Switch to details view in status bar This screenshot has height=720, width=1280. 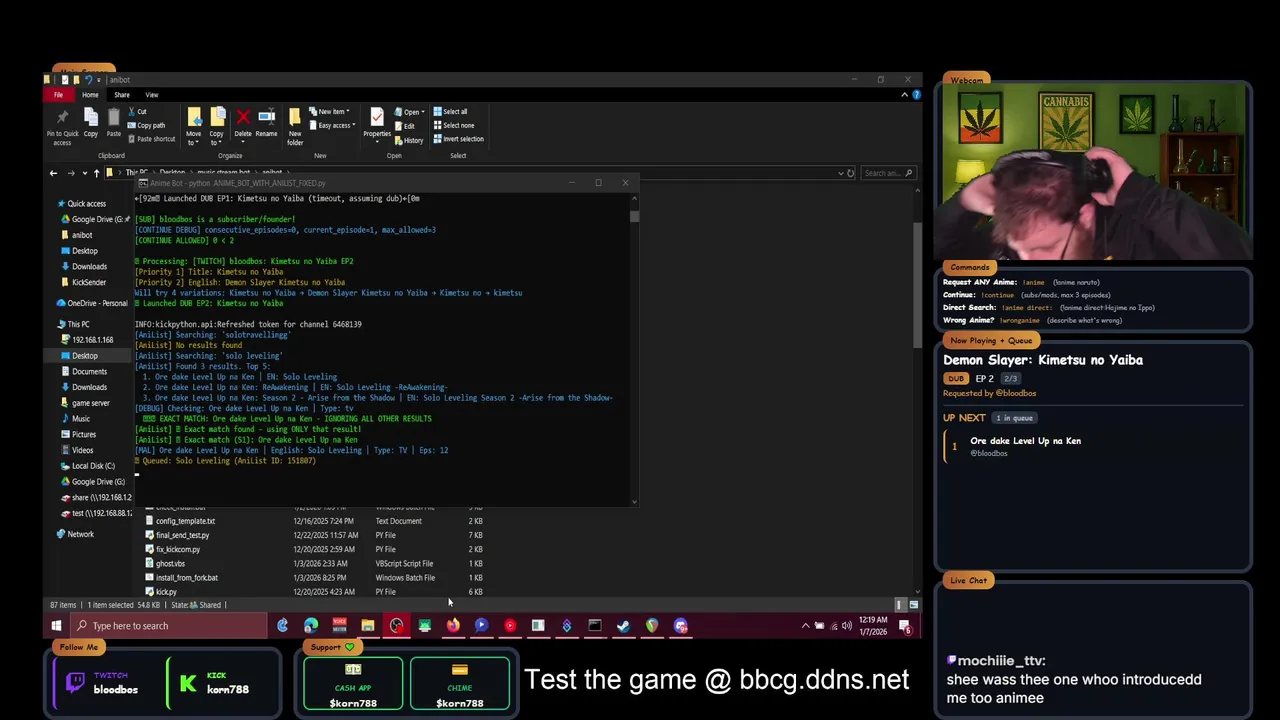[900, 605]
